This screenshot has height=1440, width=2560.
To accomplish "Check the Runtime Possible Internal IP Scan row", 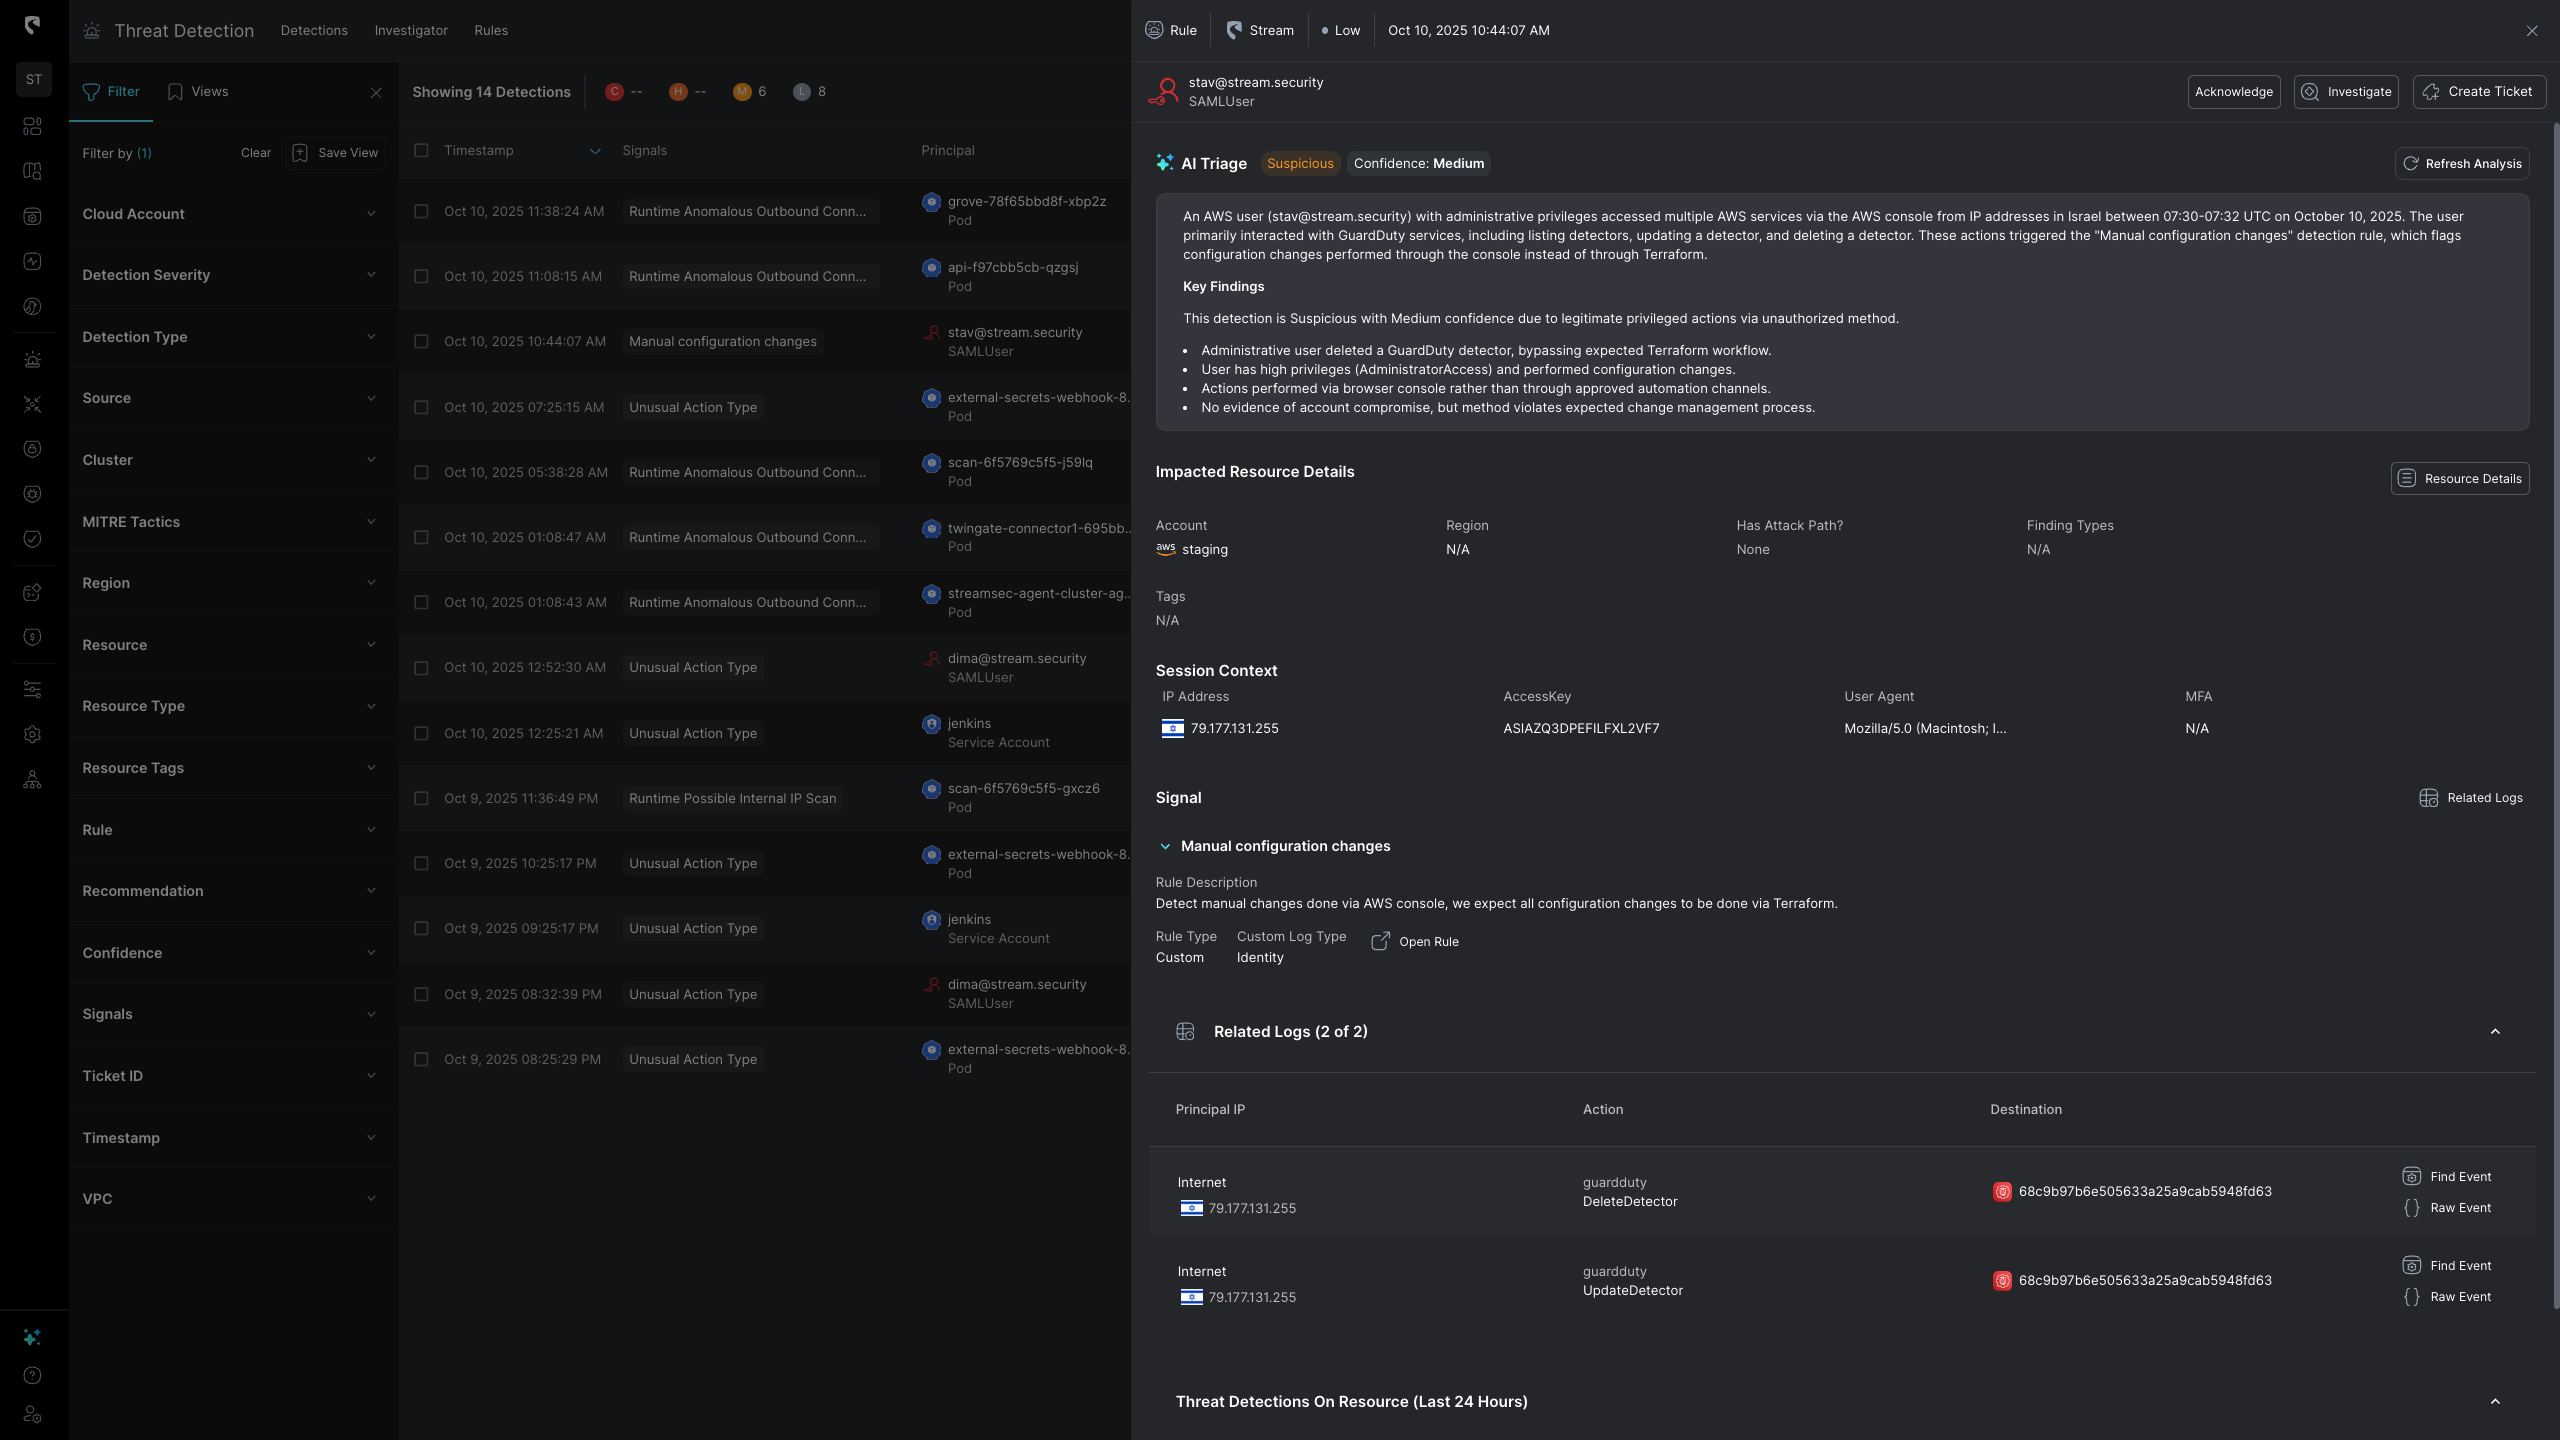I will pos(421,799).
